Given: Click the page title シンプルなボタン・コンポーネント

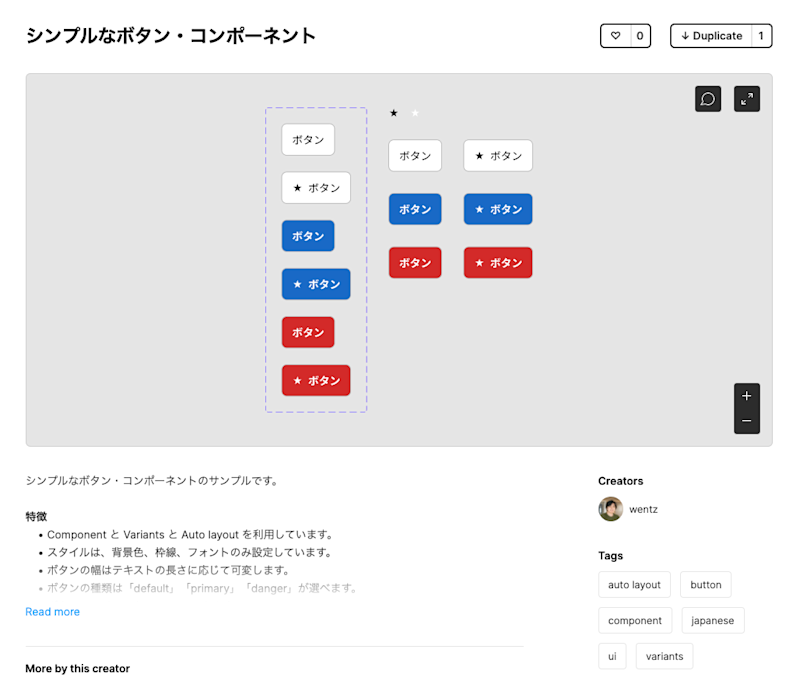Looking at the screenshot, I should coord(171,36).
